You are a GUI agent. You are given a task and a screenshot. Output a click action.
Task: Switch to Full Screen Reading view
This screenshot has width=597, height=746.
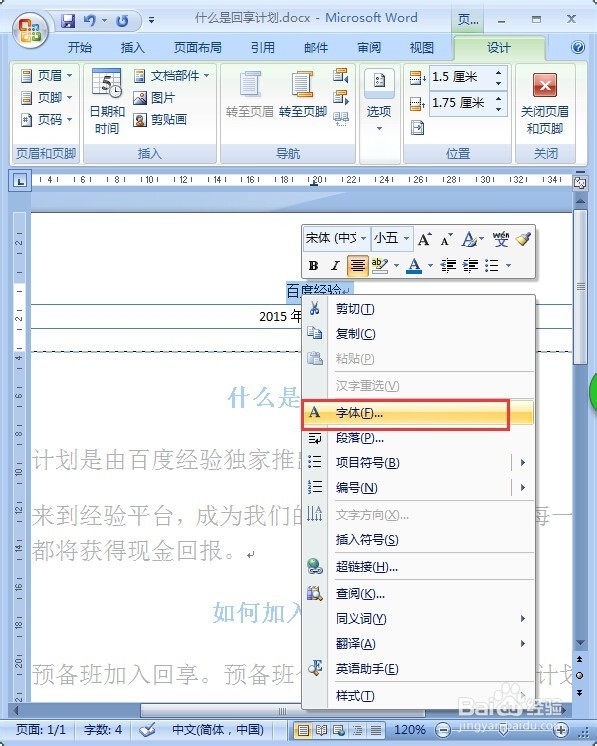321,729
